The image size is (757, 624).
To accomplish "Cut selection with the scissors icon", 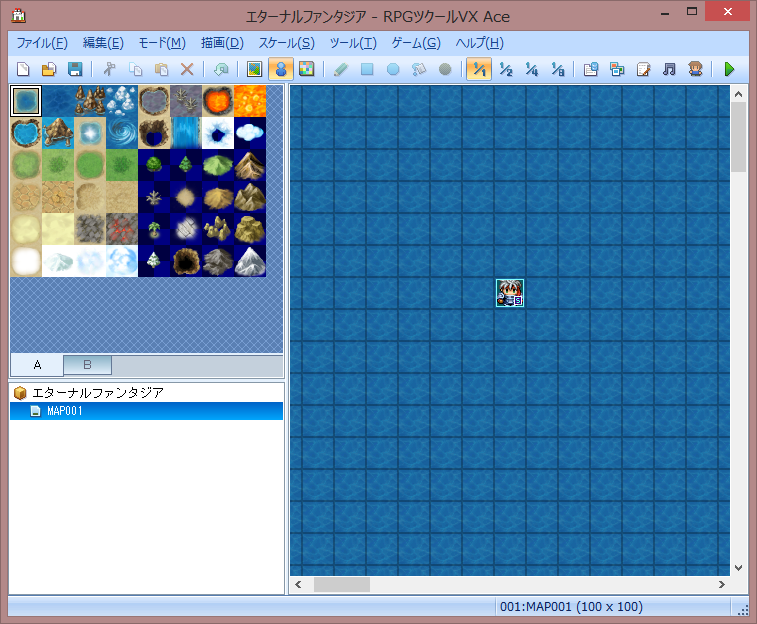I will coord(110,69).
